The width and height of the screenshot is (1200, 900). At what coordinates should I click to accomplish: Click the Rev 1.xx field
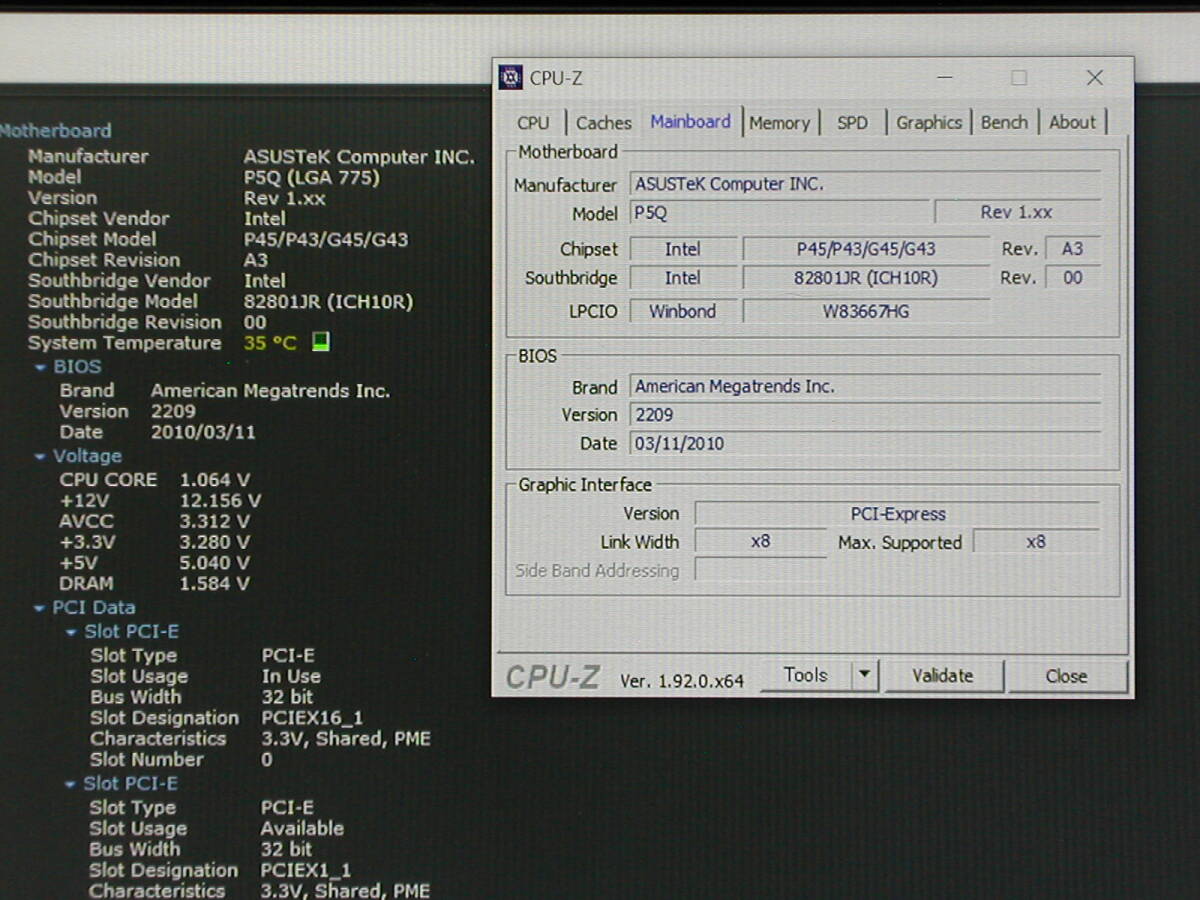1017,212
